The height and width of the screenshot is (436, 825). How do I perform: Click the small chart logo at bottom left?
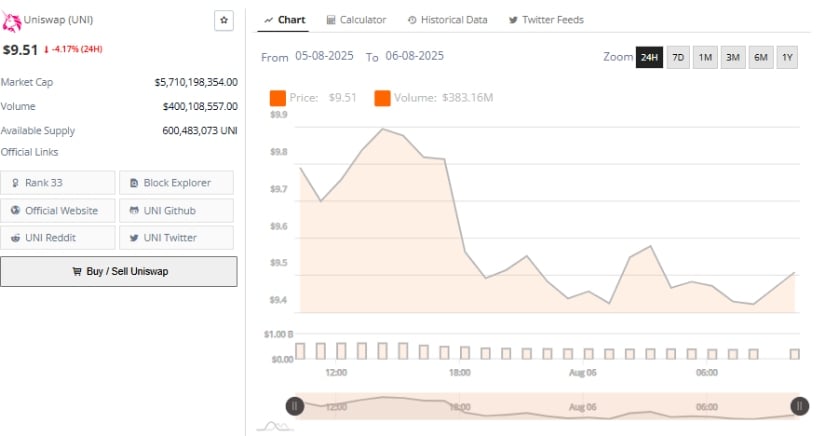pyautogui.click(x=275, y=427)
